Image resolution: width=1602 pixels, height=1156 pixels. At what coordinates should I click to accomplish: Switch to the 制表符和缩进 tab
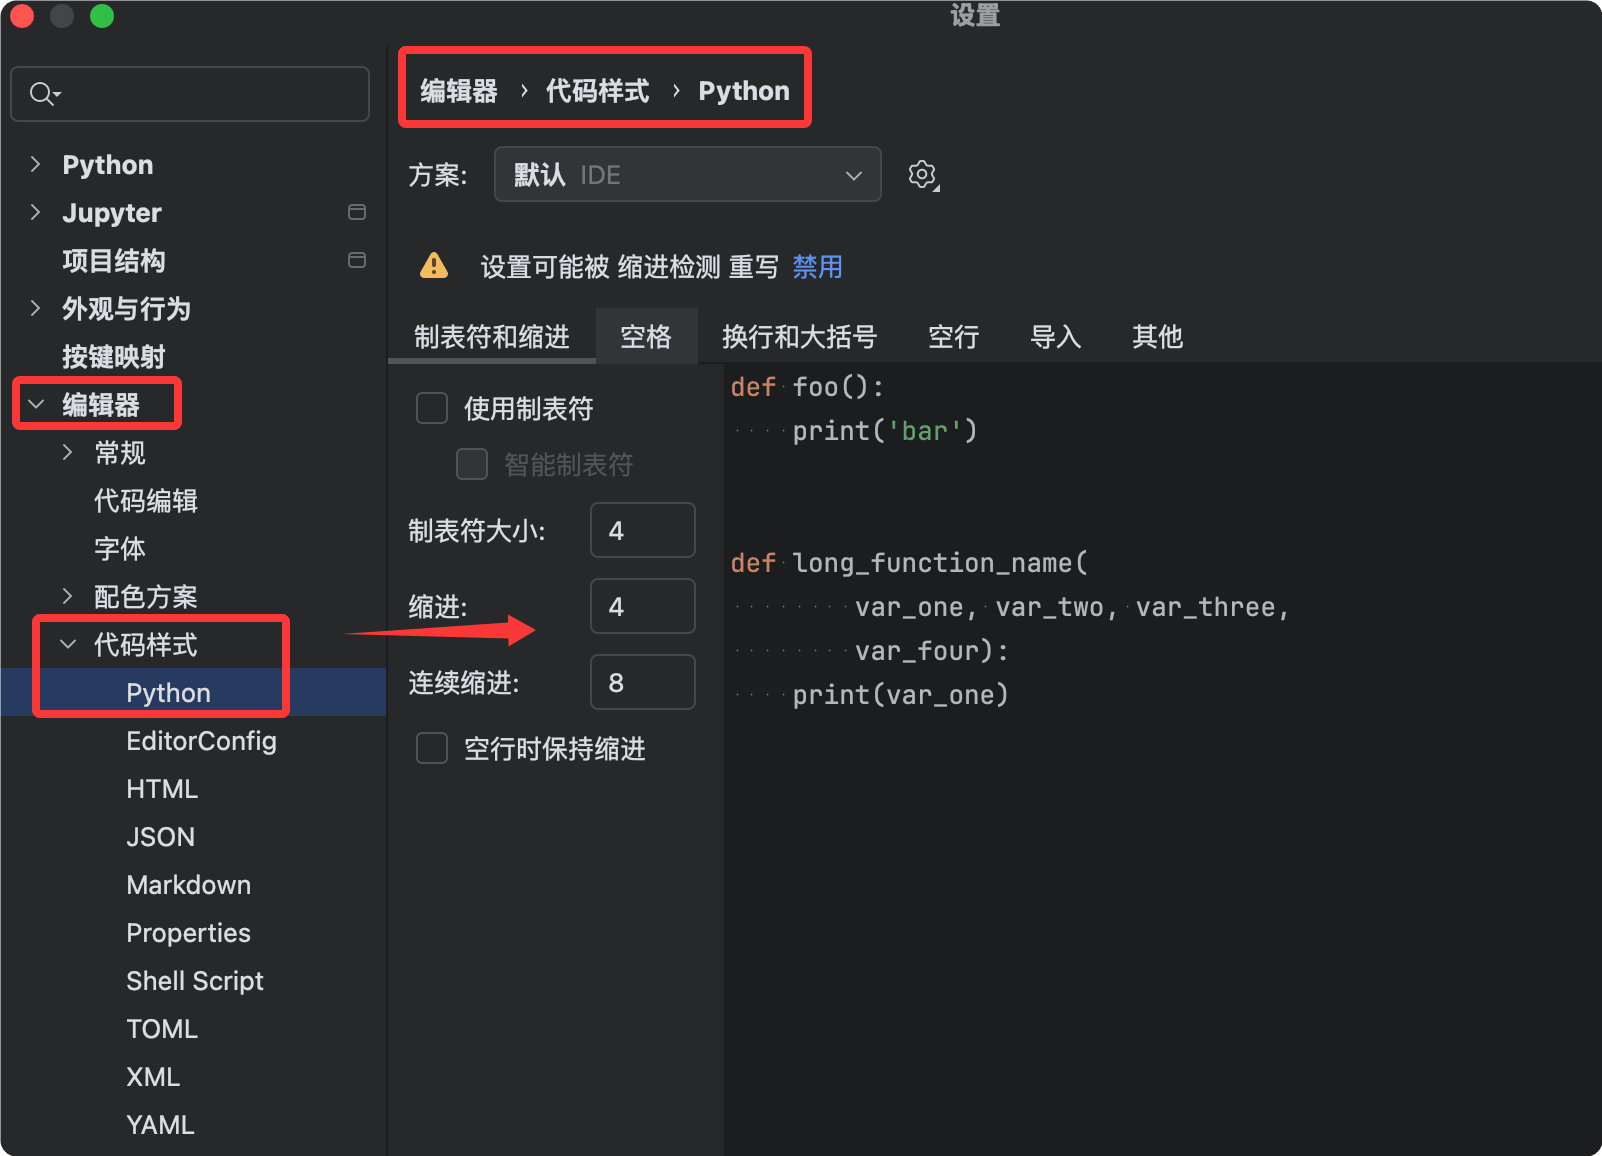coord(492,337)
